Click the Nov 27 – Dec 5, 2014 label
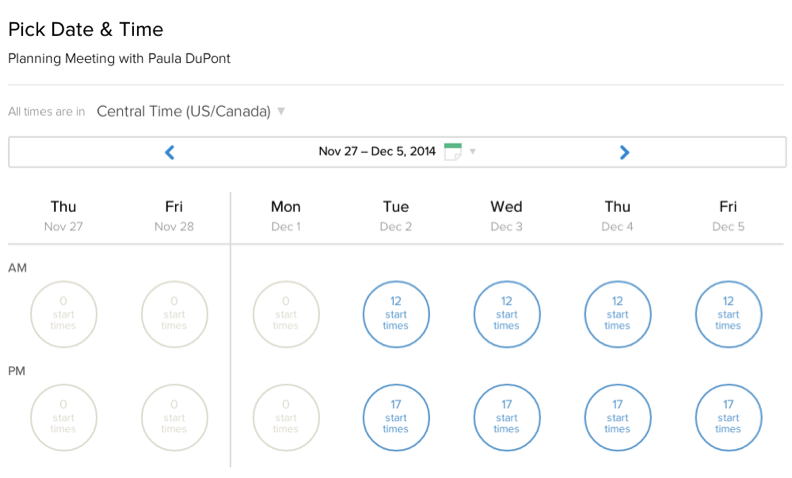This screenshot has width=792, height=478. pyautogui.click(x=377, y=151)
